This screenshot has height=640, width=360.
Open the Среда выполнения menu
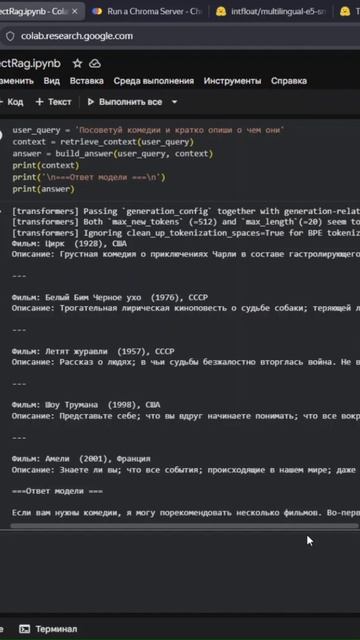(x=154, y=81)
